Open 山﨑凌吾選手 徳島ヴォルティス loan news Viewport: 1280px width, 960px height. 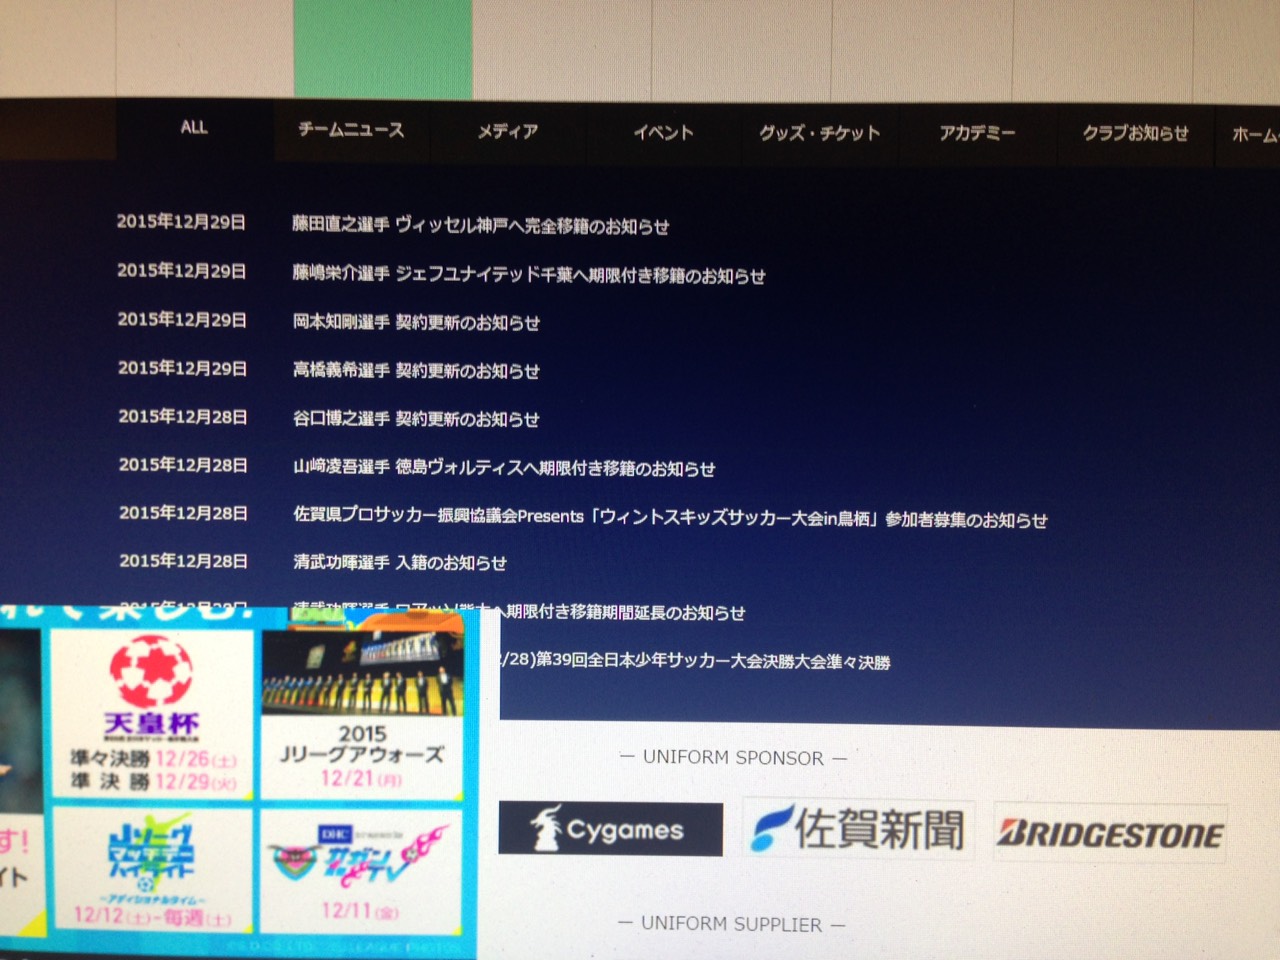click(x=504, y=468)
